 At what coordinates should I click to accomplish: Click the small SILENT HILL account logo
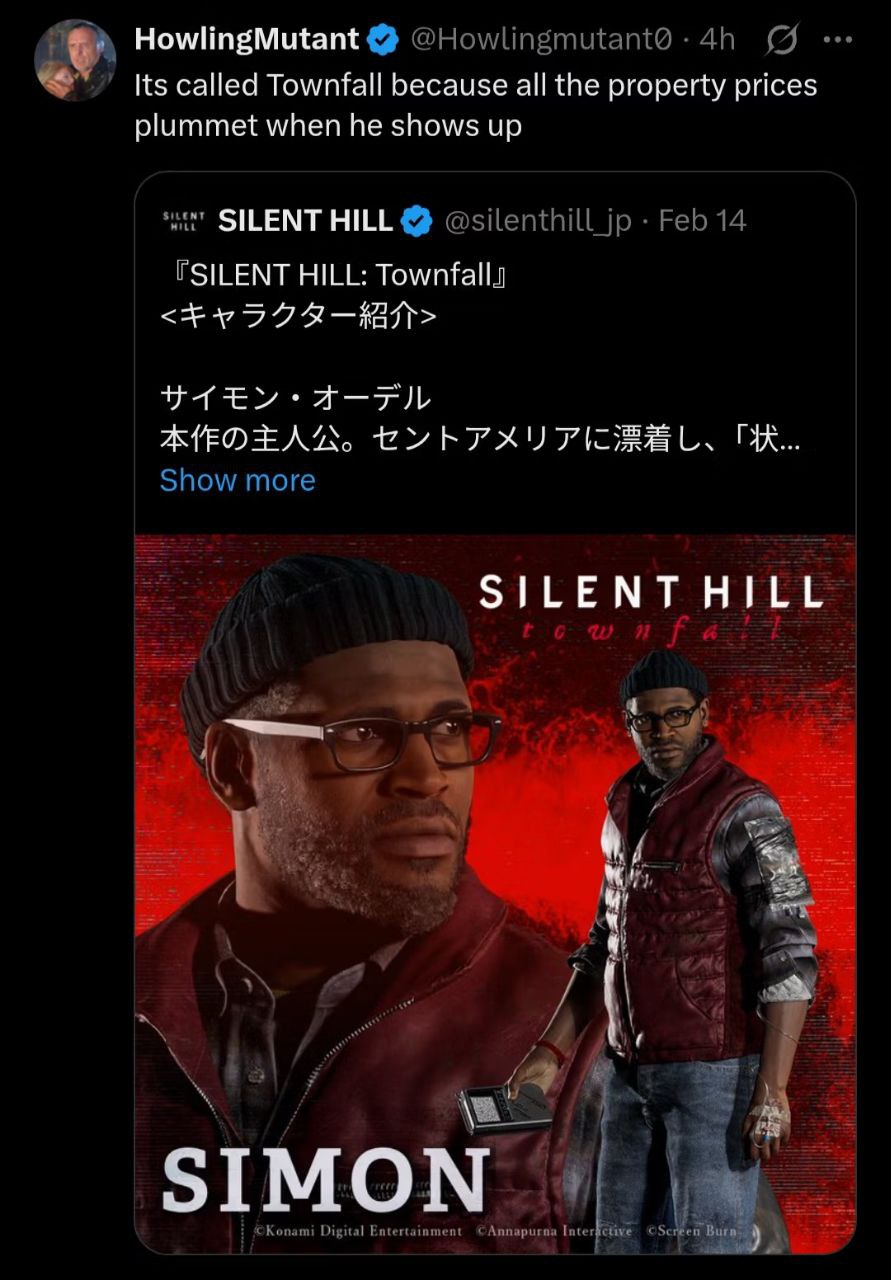(x=183, y=221)
